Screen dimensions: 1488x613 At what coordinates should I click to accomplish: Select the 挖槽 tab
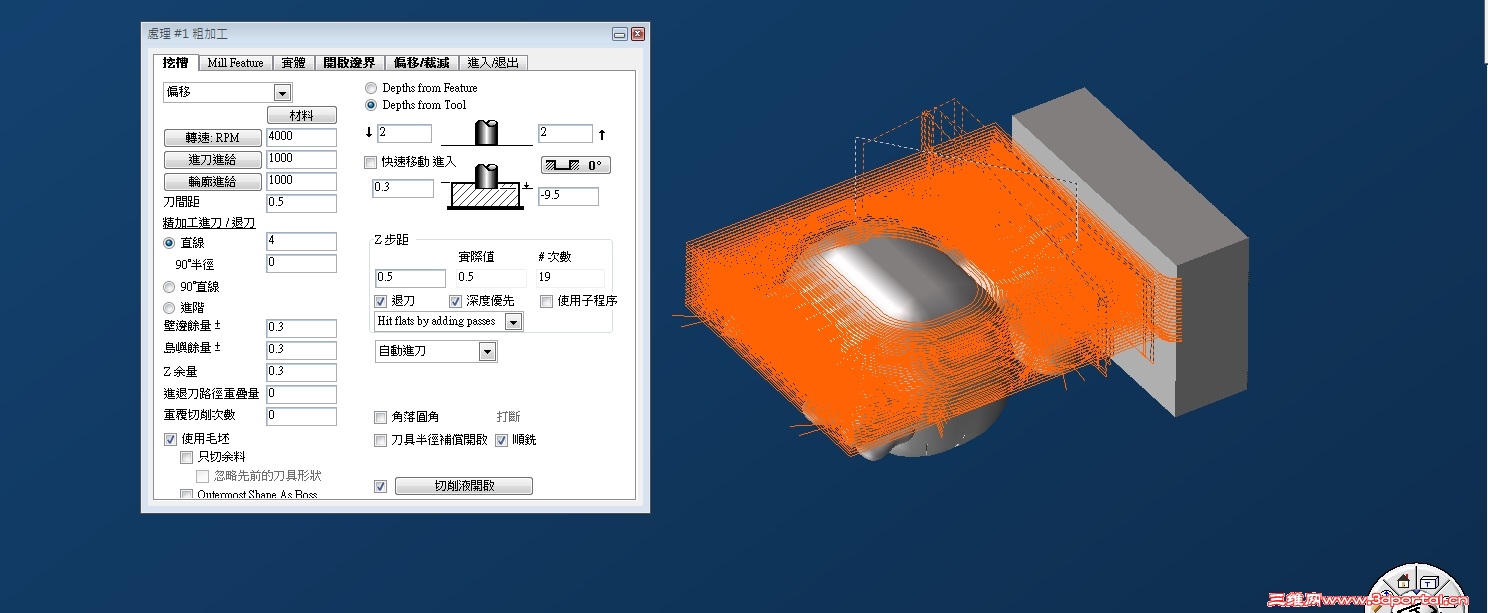[176, 62]
